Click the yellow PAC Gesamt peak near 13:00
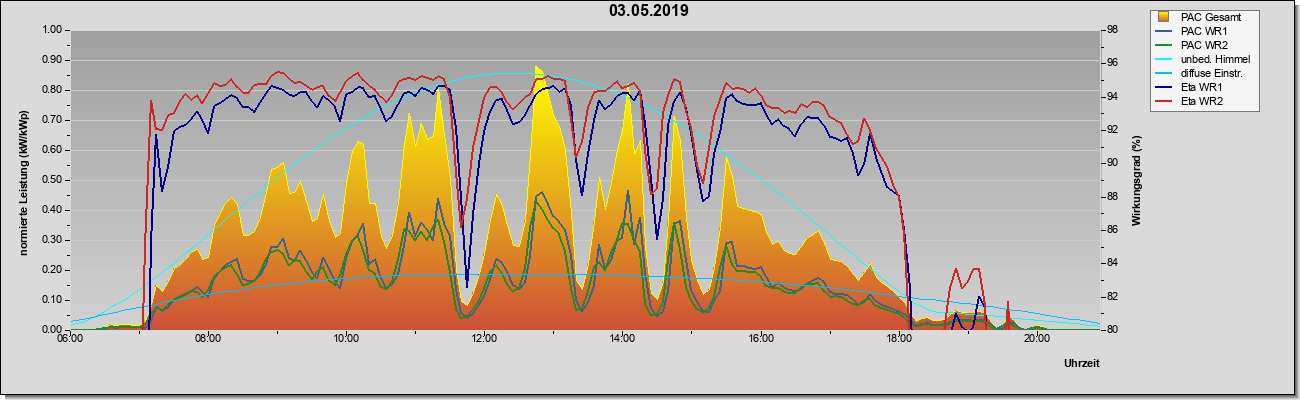The height and width of the screenshot is (400, 1300). (x=538, y=70)
